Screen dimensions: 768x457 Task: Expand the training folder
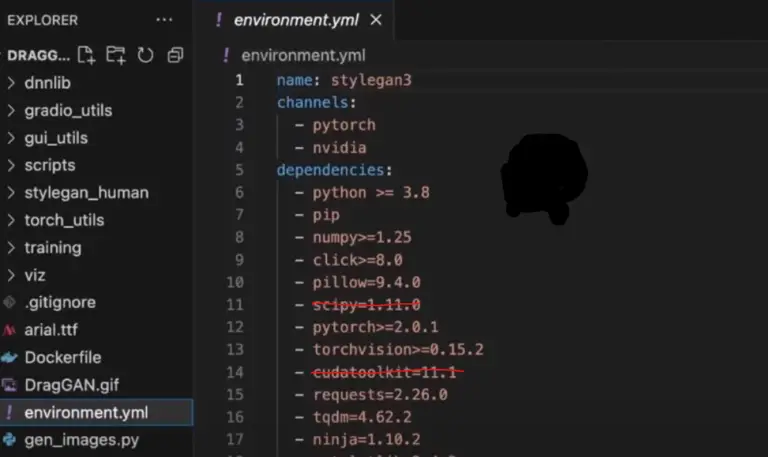coord(52,247)
